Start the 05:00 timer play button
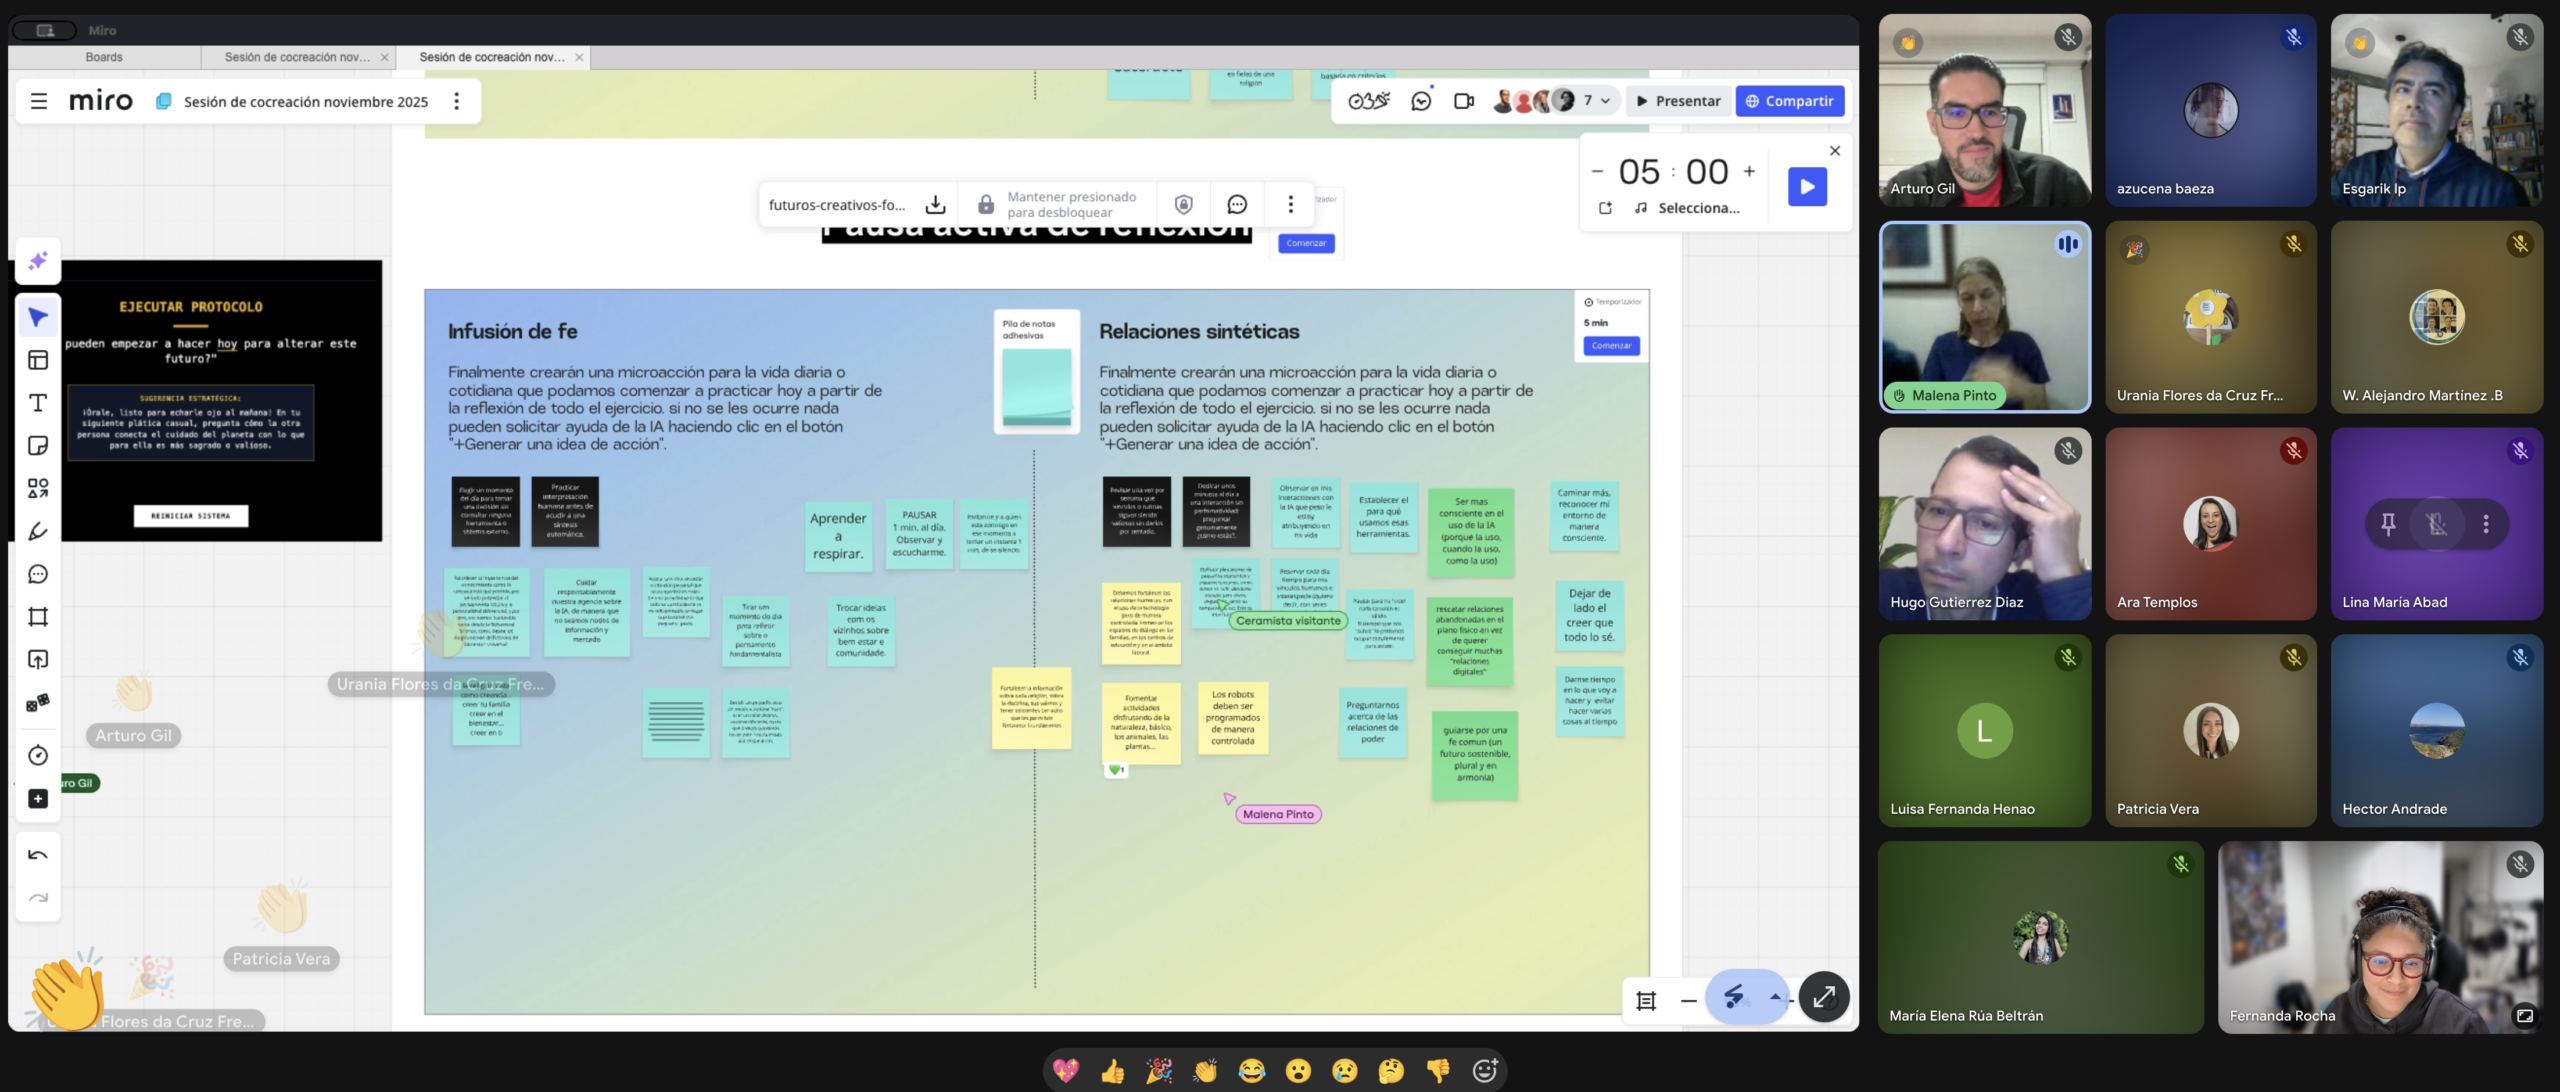 [x=1806, y=187]
